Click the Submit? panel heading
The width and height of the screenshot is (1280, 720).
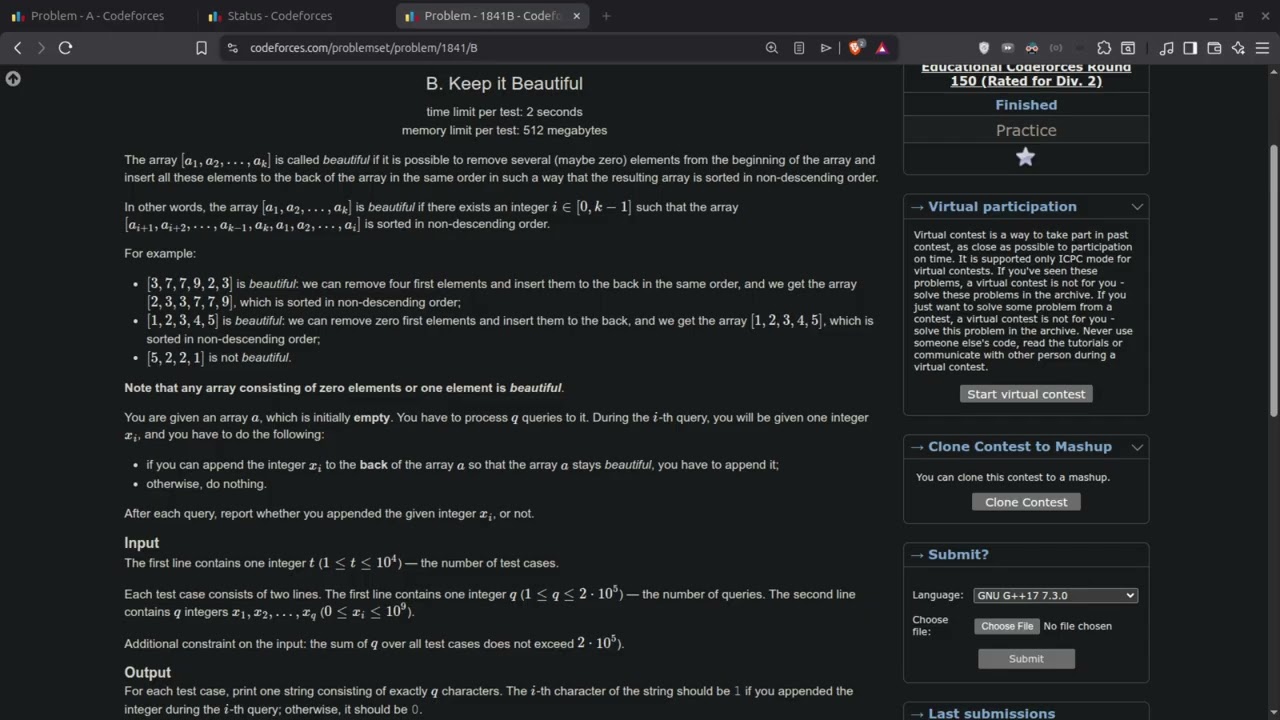[958, 555]
